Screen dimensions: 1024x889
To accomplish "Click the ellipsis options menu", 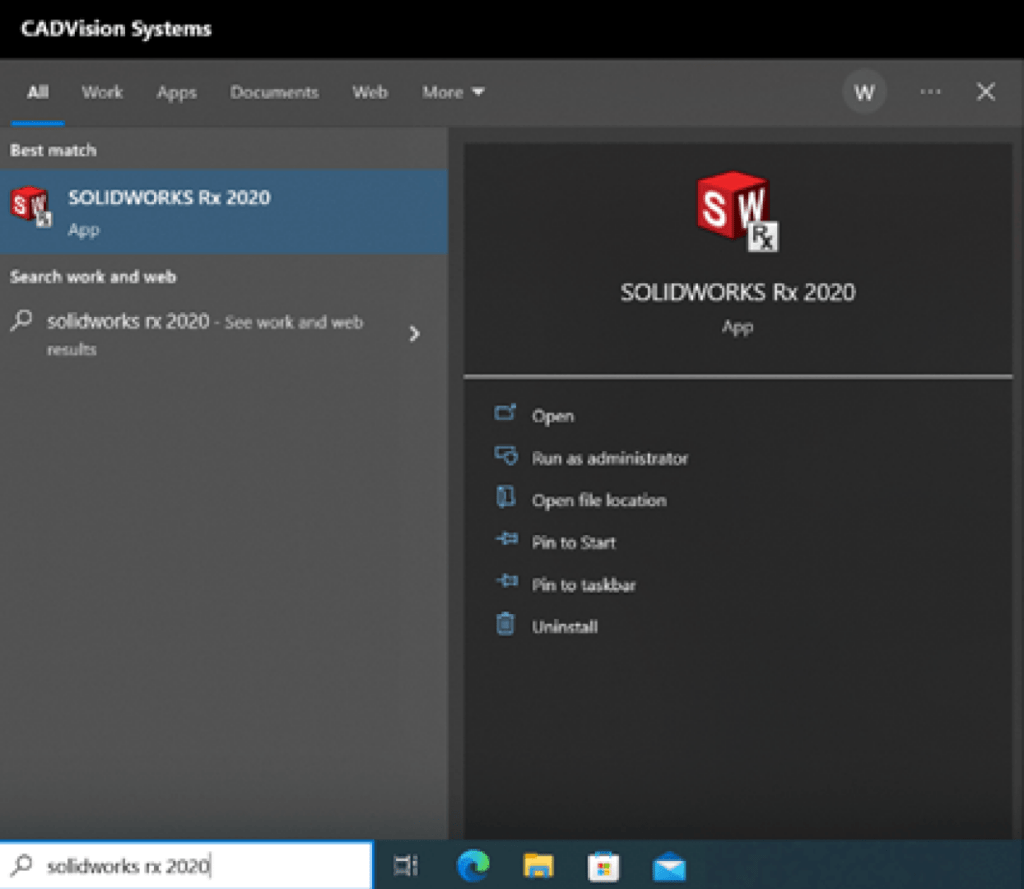I will [x=930, y=92].
